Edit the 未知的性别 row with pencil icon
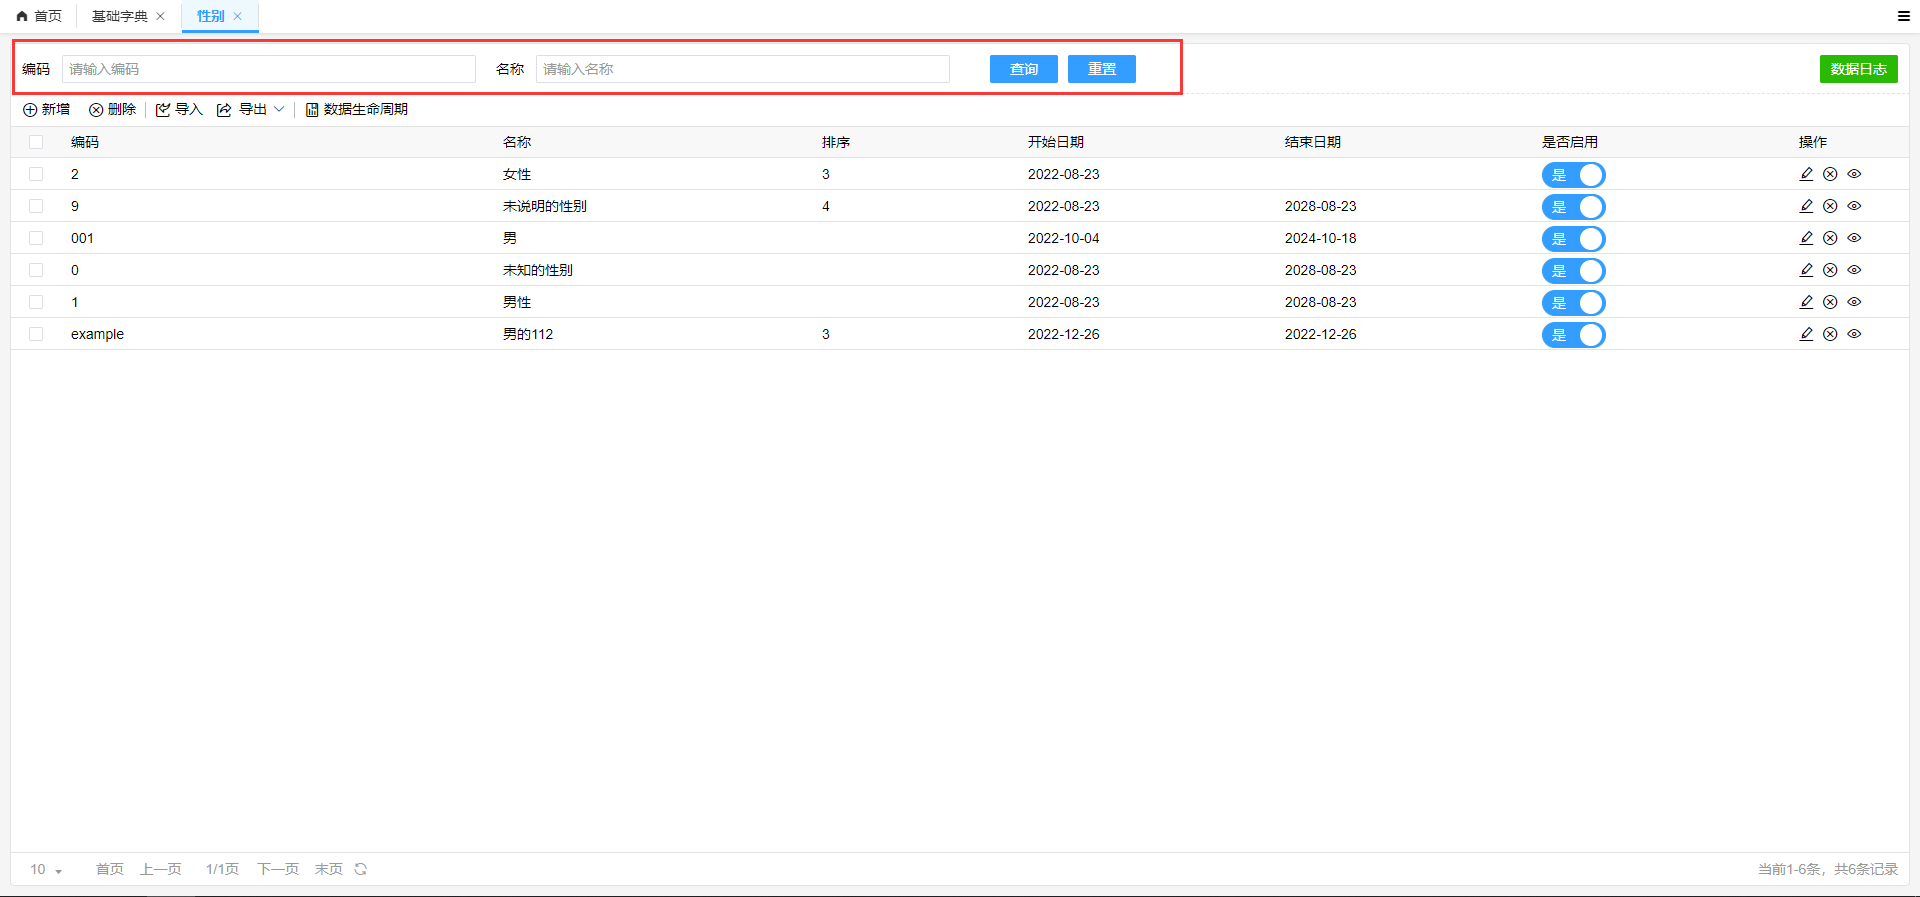 point(1806,270)
